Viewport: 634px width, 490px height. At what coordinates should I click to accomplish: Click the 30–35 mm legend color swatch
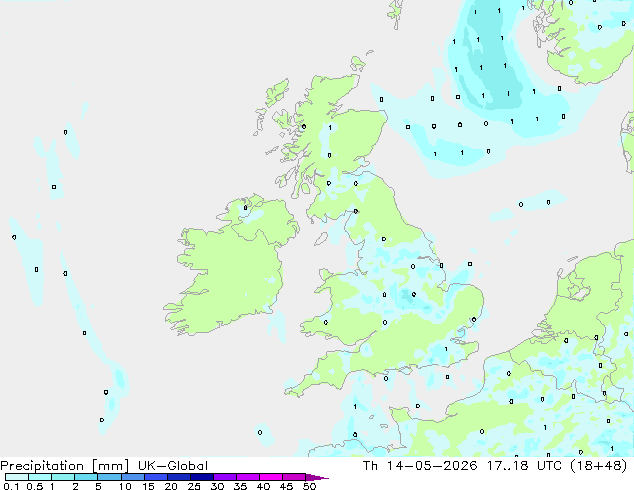coord(225,477)
